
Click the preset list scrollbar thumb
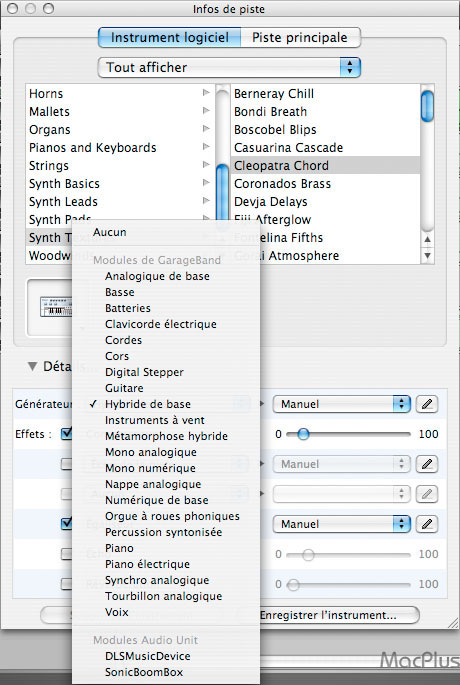pyautogui.click(x=428, y=106)
